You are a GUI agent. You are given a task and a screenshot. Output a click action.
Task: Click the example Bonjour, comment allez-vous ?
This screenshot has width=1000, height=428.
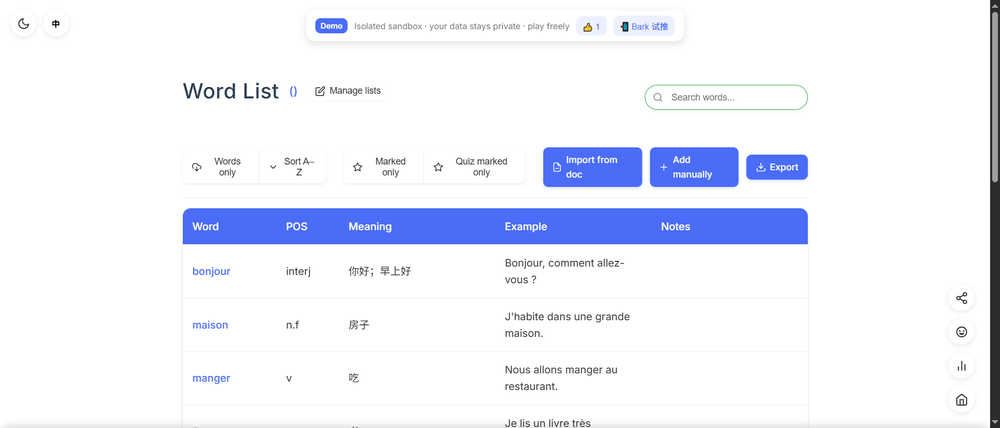click(564, 271)
